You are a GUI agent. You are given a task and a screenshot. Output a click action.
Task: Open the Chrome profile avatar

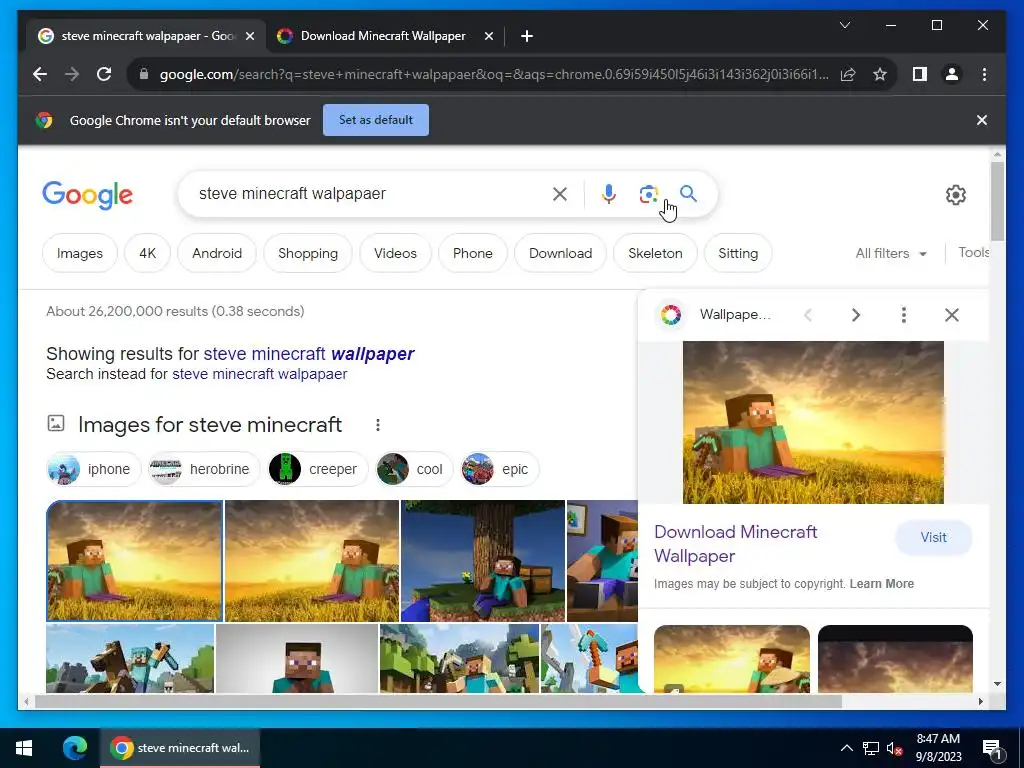[952, 74]
